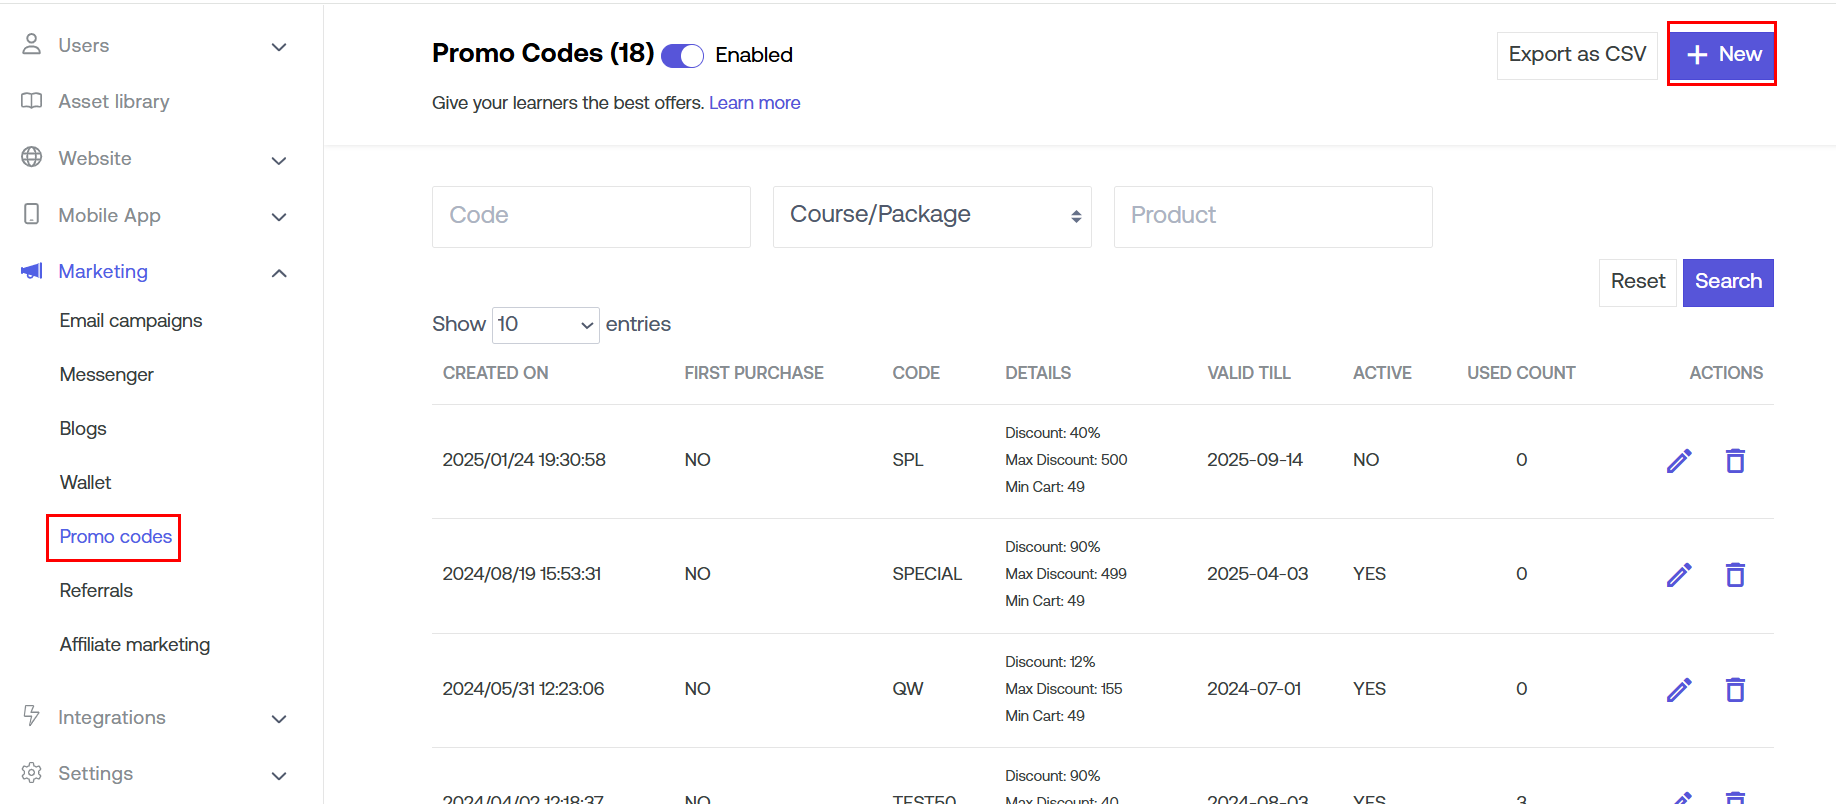Edit the SPECIAL promo code
This screenshot has height=804, width=1836.
[x=1679, y=575]
